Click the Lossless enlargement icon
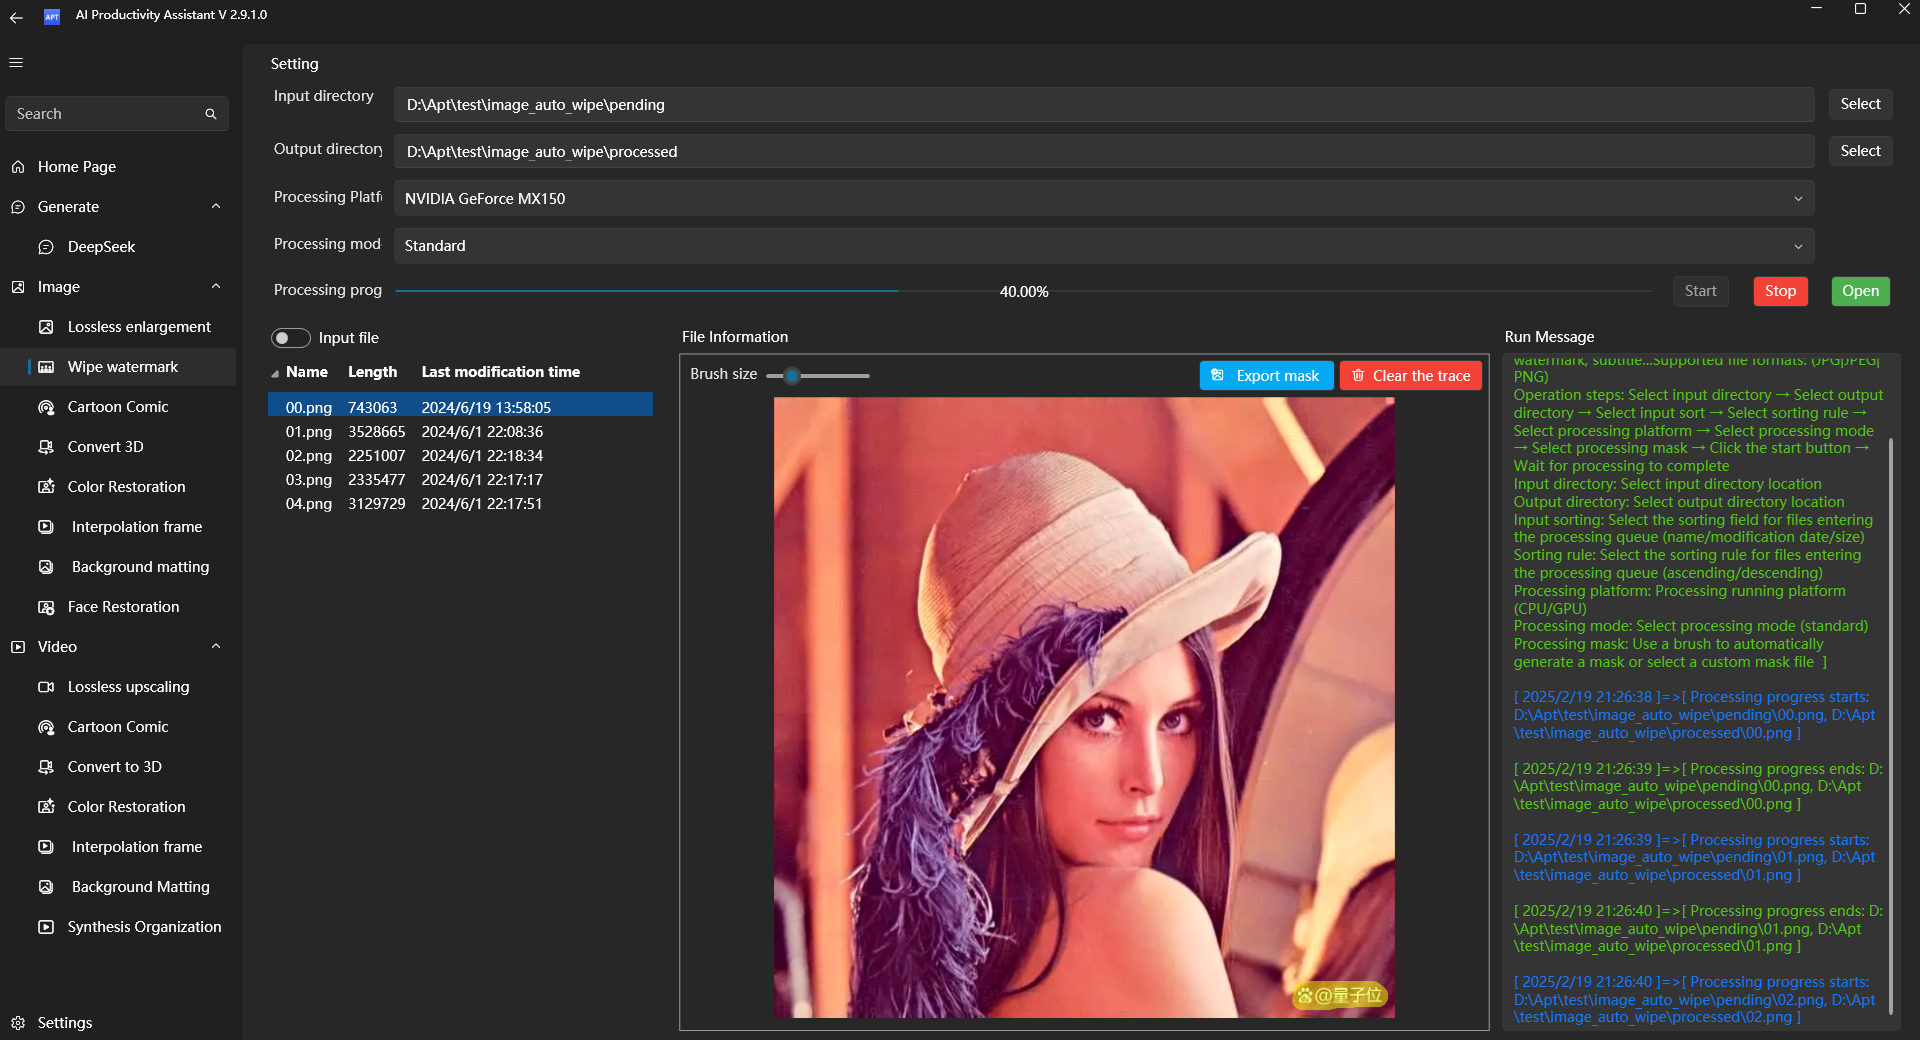Image resolution: width=1920 pixels, height=1040 pixels. [x=46, y=327]
